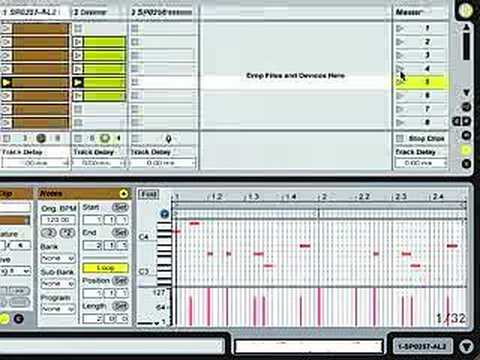Click the Set button next to Length
This screenshot has height=360, width=480.
[x=120, y=306]
